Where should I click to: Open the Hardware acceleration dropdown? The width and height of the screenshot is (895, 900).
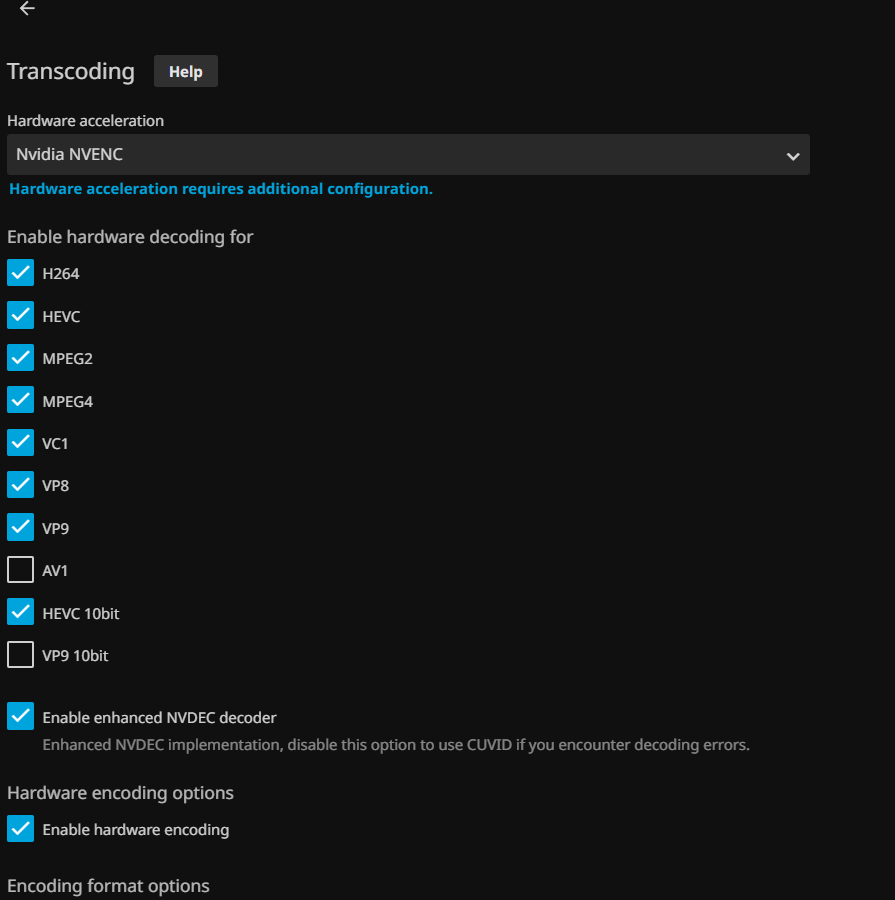tap(400, 155)
